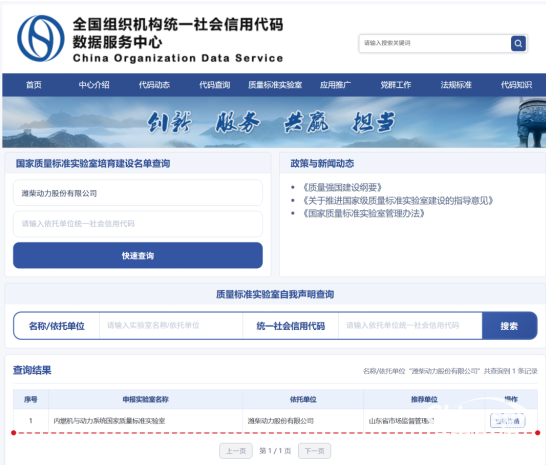Image resolution: width=546 pixels, height=465 pixels.
Task: Open the 代码查询 nav item
Action: tap(214, 85)
